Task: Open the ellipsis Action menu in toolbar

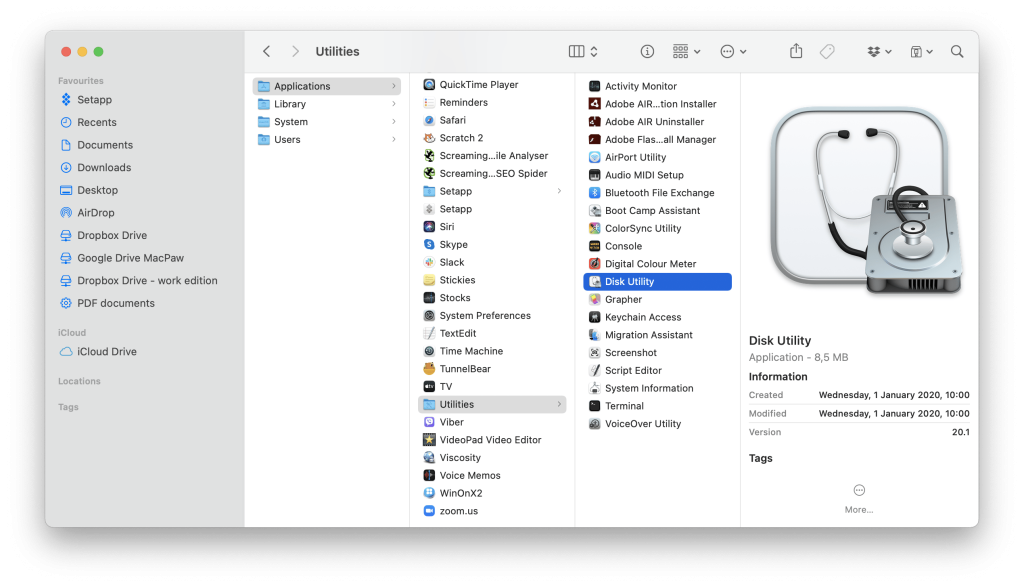Action: (x=733, y=51)
